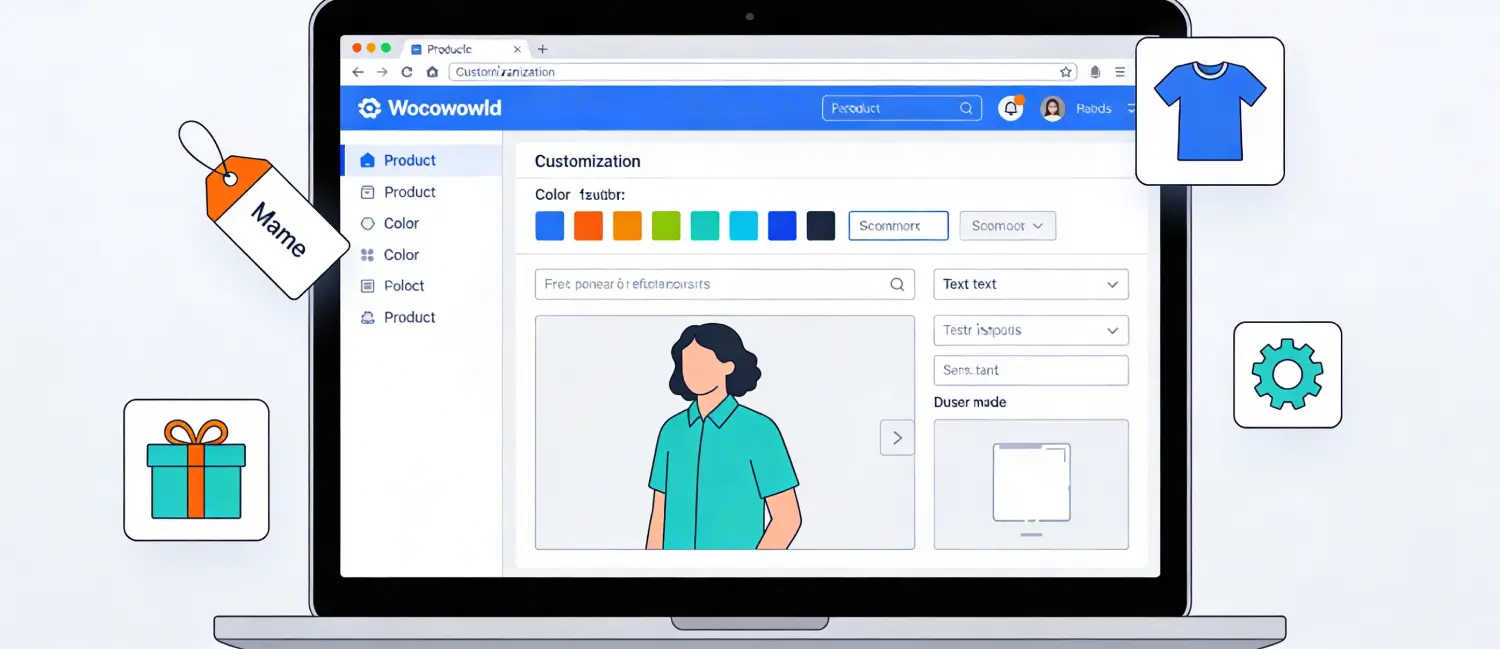Screen dimensions: 1500x649
Task: Choose the green color swatch
Action: tap(666, 226)
